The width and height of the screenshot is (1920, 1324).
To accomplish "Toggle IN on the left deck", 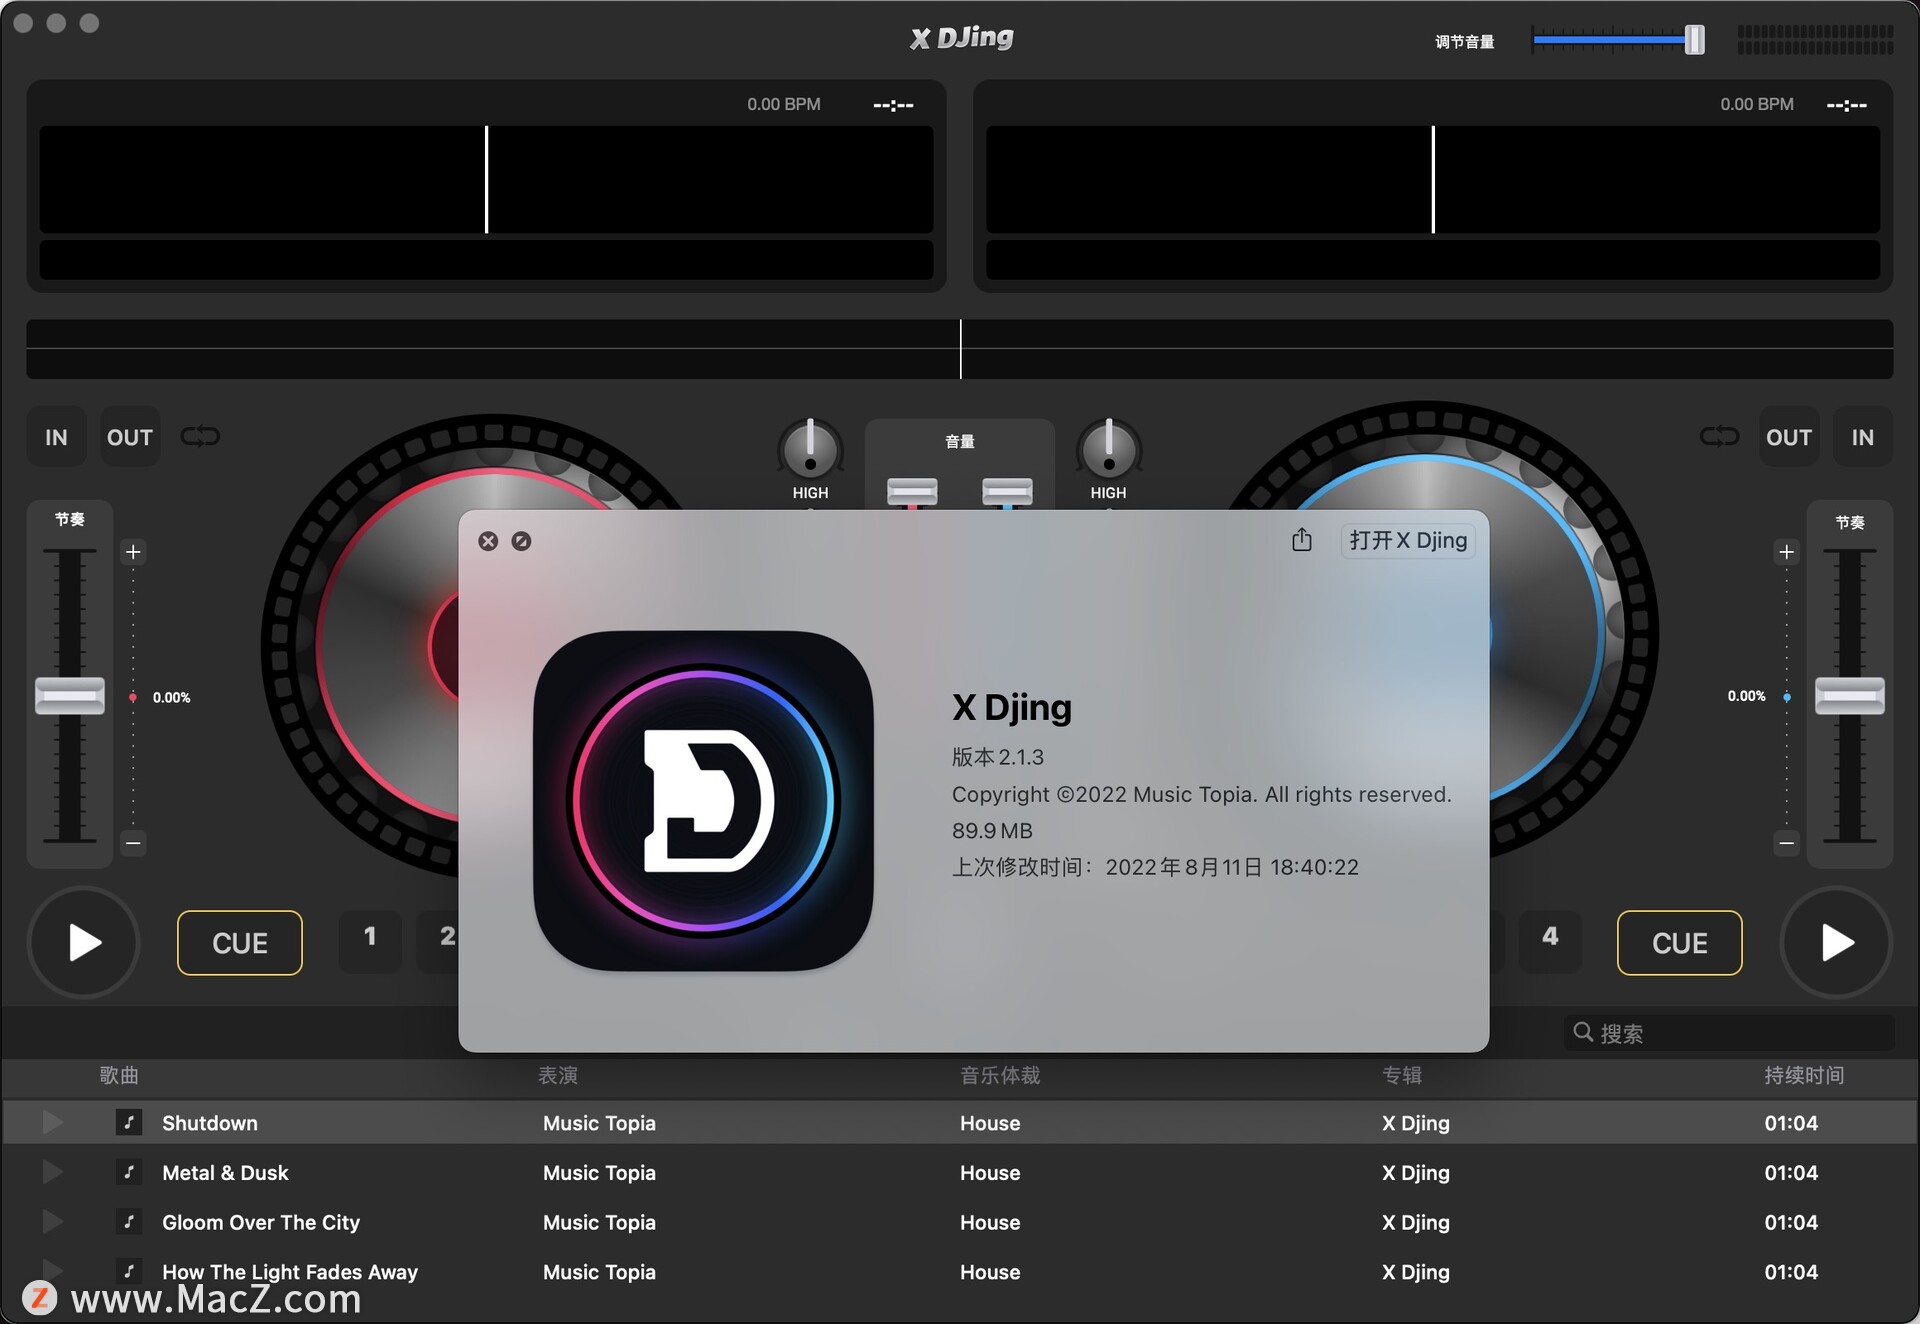I will click(55, 437).
